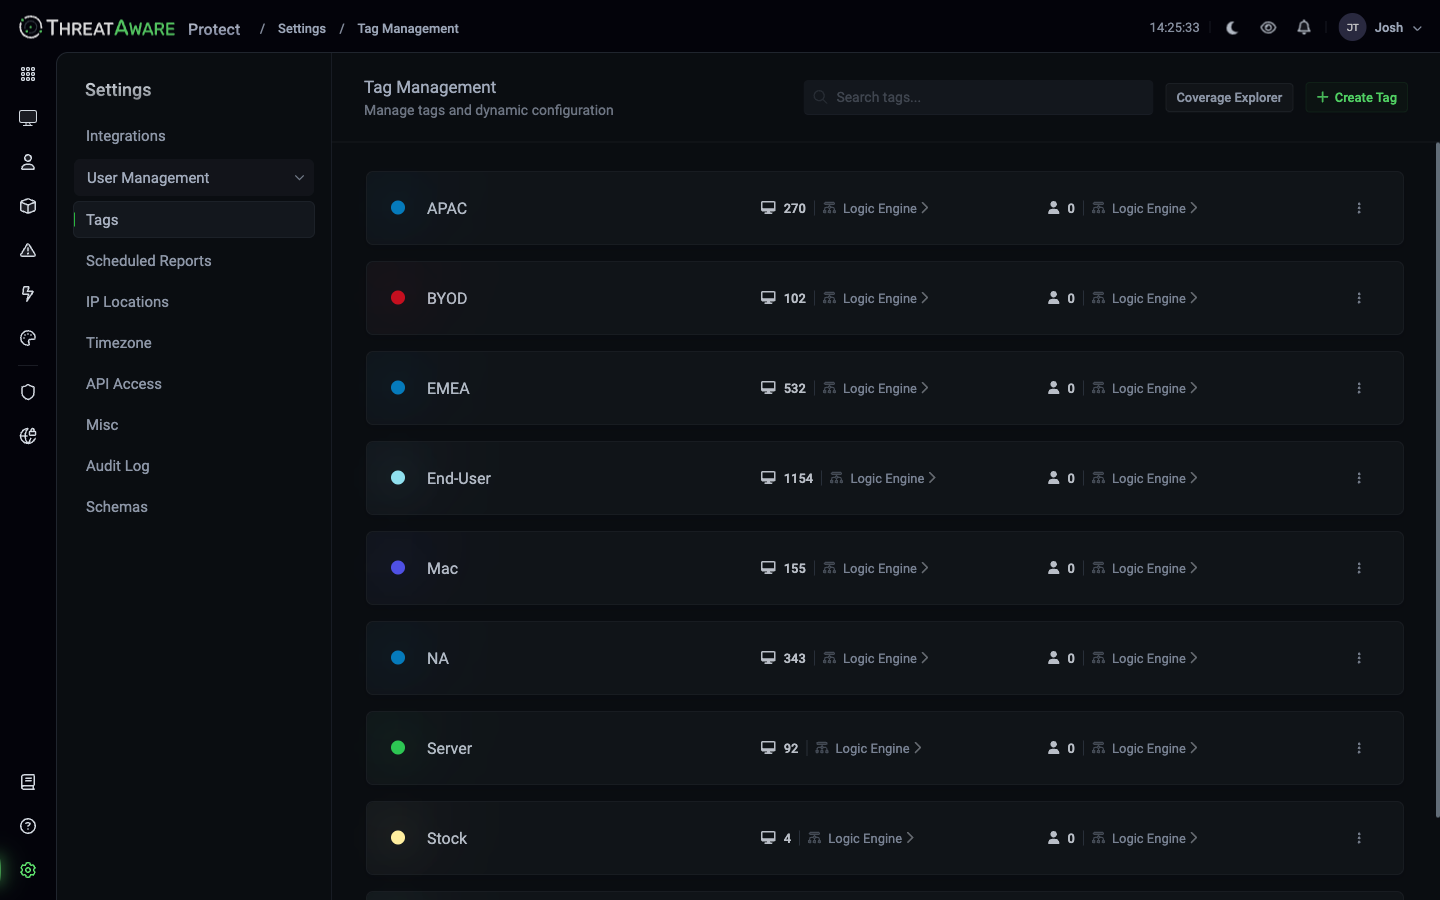Screen dimensions: 1440x900
Task: Click the yellow Stock color dot
Action: (x=398, y=838)
